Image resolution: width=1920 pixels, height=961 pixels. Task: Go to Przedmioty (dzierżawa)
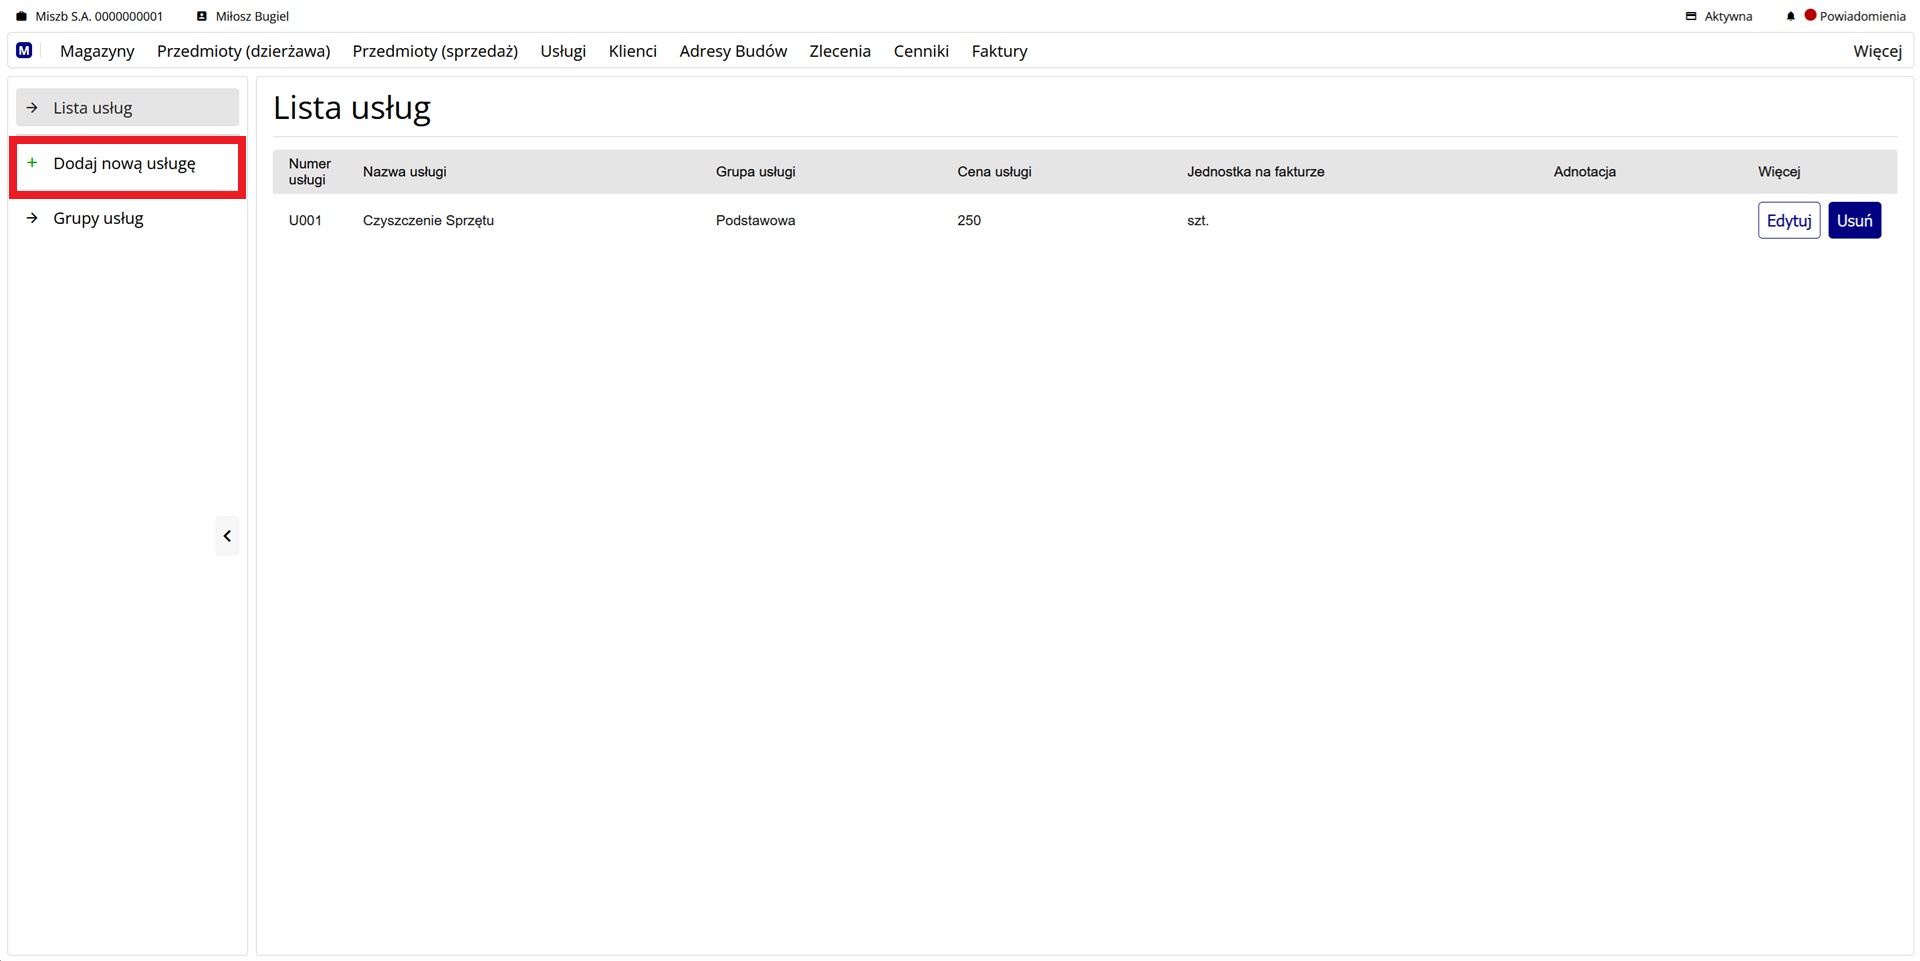[x=243, y=51]
